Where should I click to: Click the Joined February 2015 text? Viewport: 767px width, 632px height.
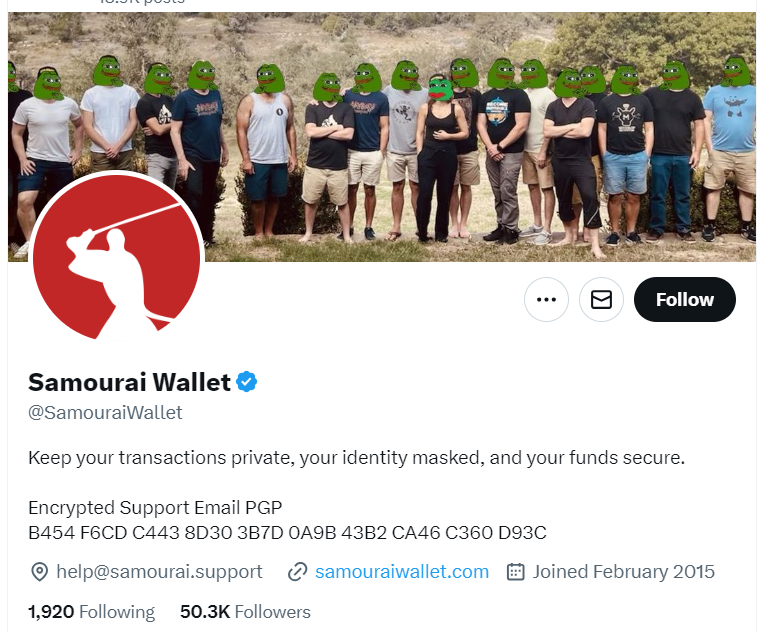tap(624, 572)
